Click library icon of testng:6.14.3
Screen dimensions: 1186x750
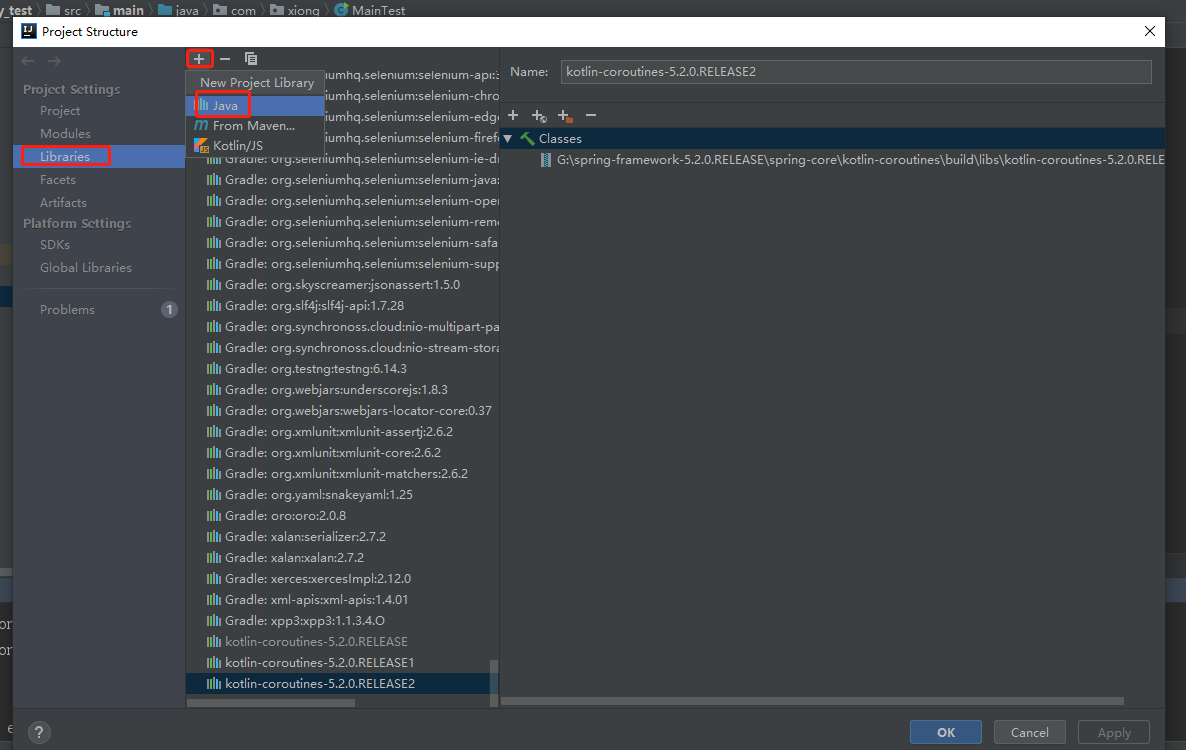click(x=214, y=368)
